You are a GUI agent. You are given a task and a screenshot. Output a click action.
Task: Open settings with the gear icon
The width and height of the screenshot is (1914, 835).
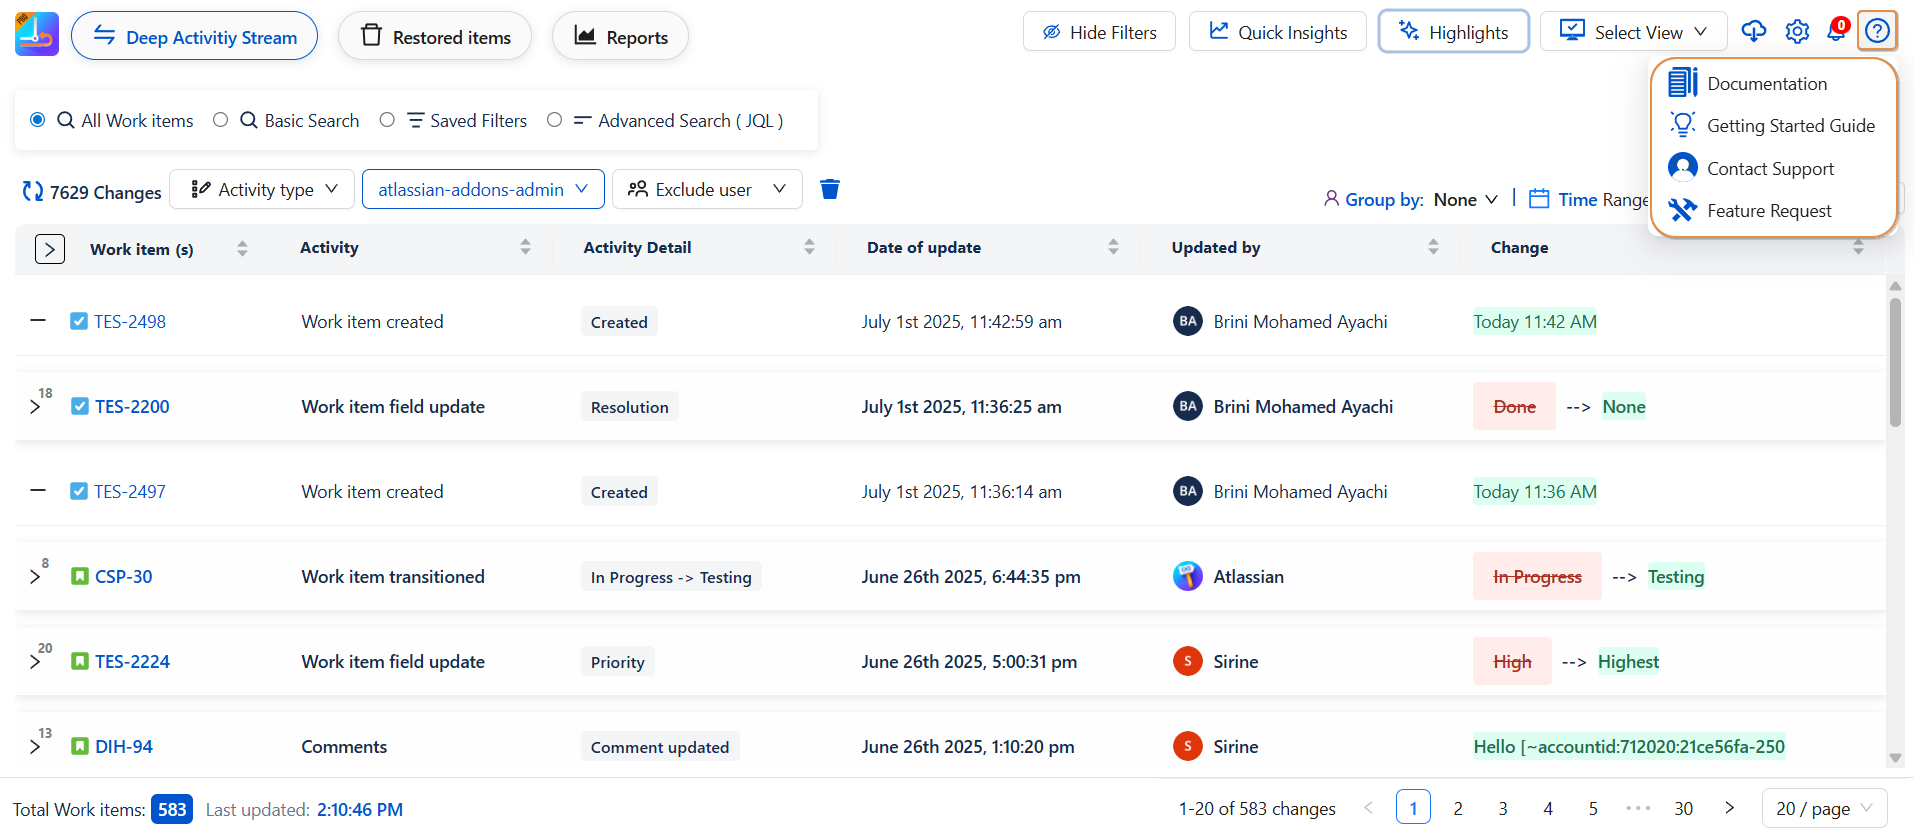(x=1797, y=32)
